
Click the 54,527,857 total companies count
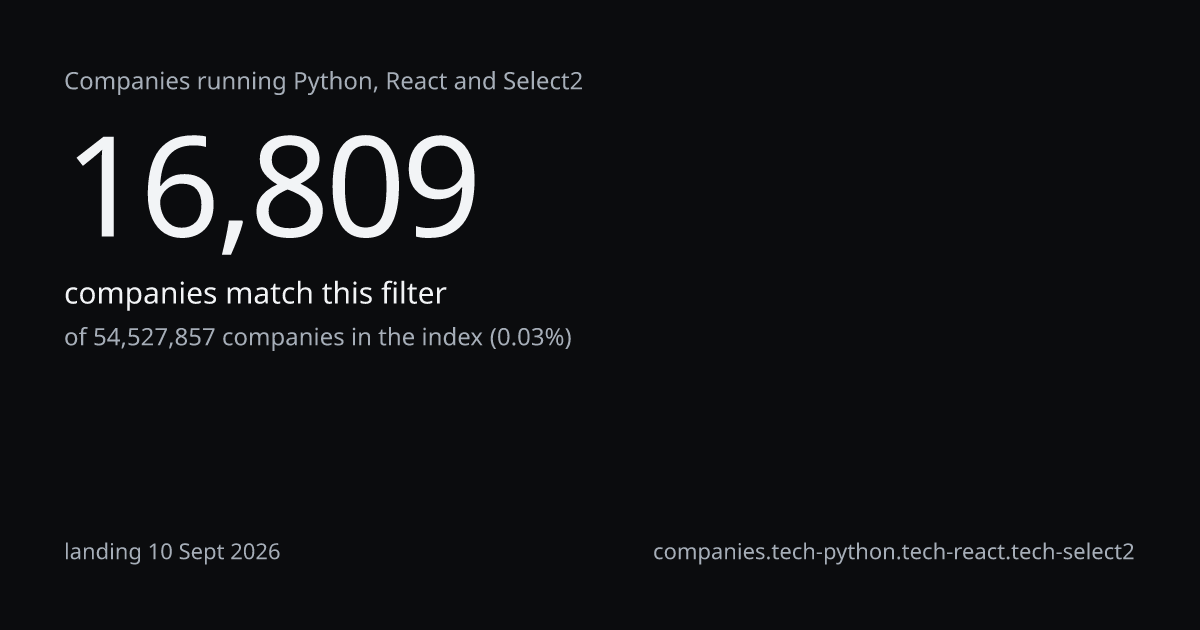[154, 337]
